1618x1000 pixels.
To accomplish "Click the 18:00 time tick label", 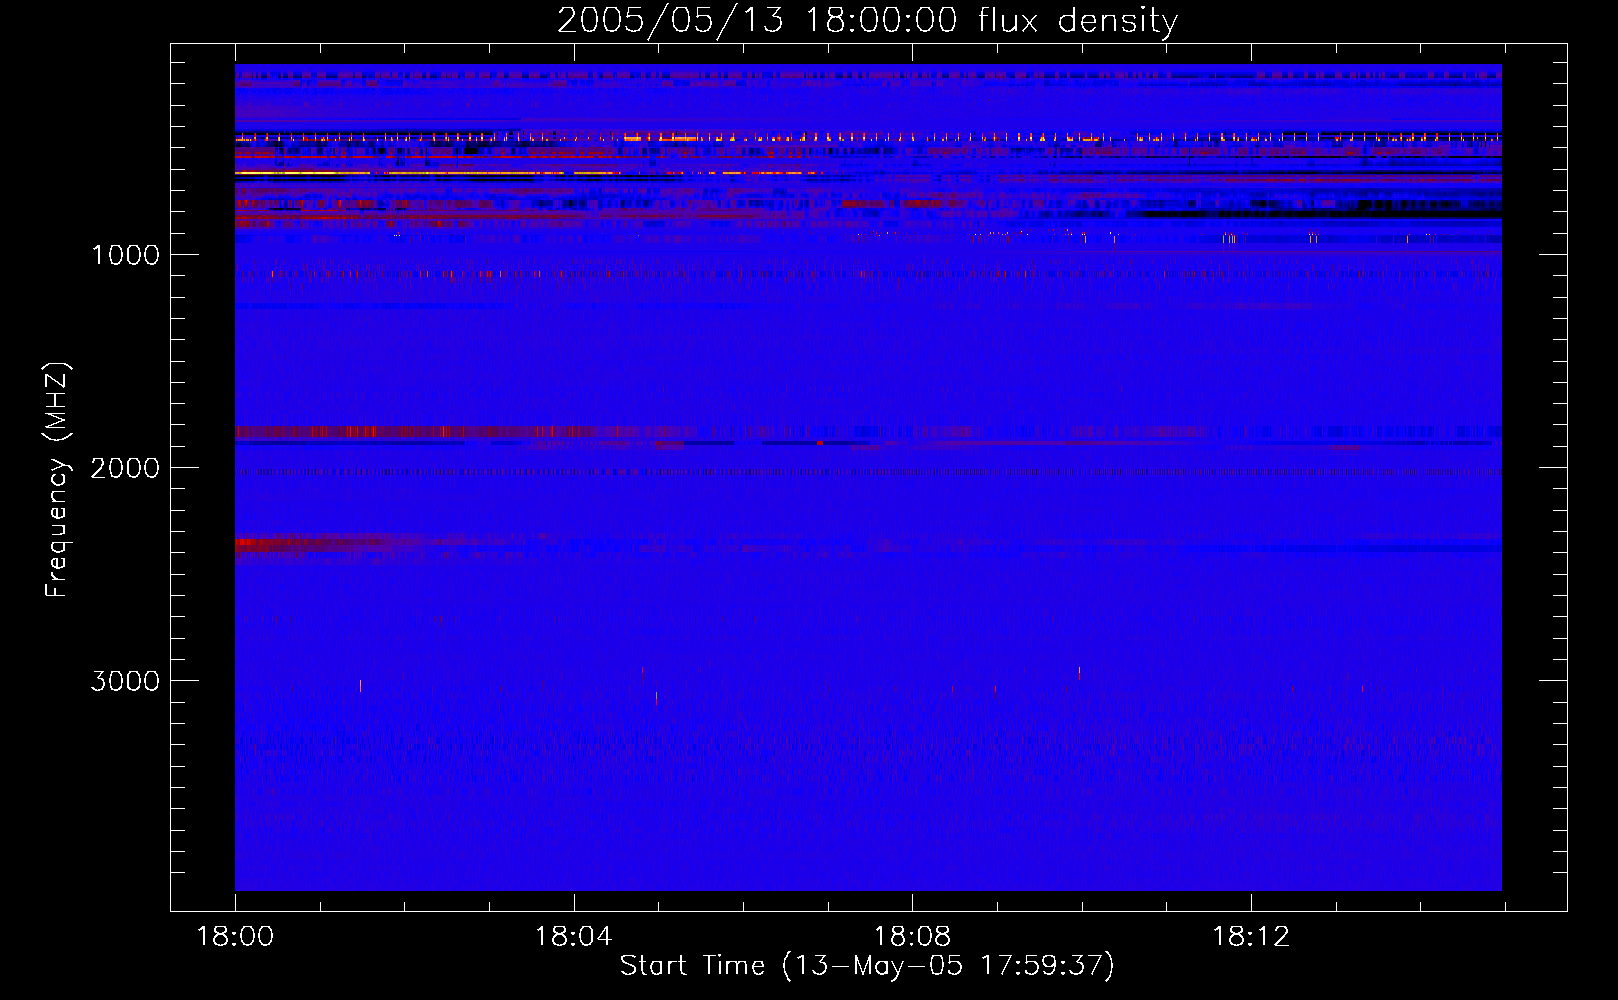I will point(235,937).
